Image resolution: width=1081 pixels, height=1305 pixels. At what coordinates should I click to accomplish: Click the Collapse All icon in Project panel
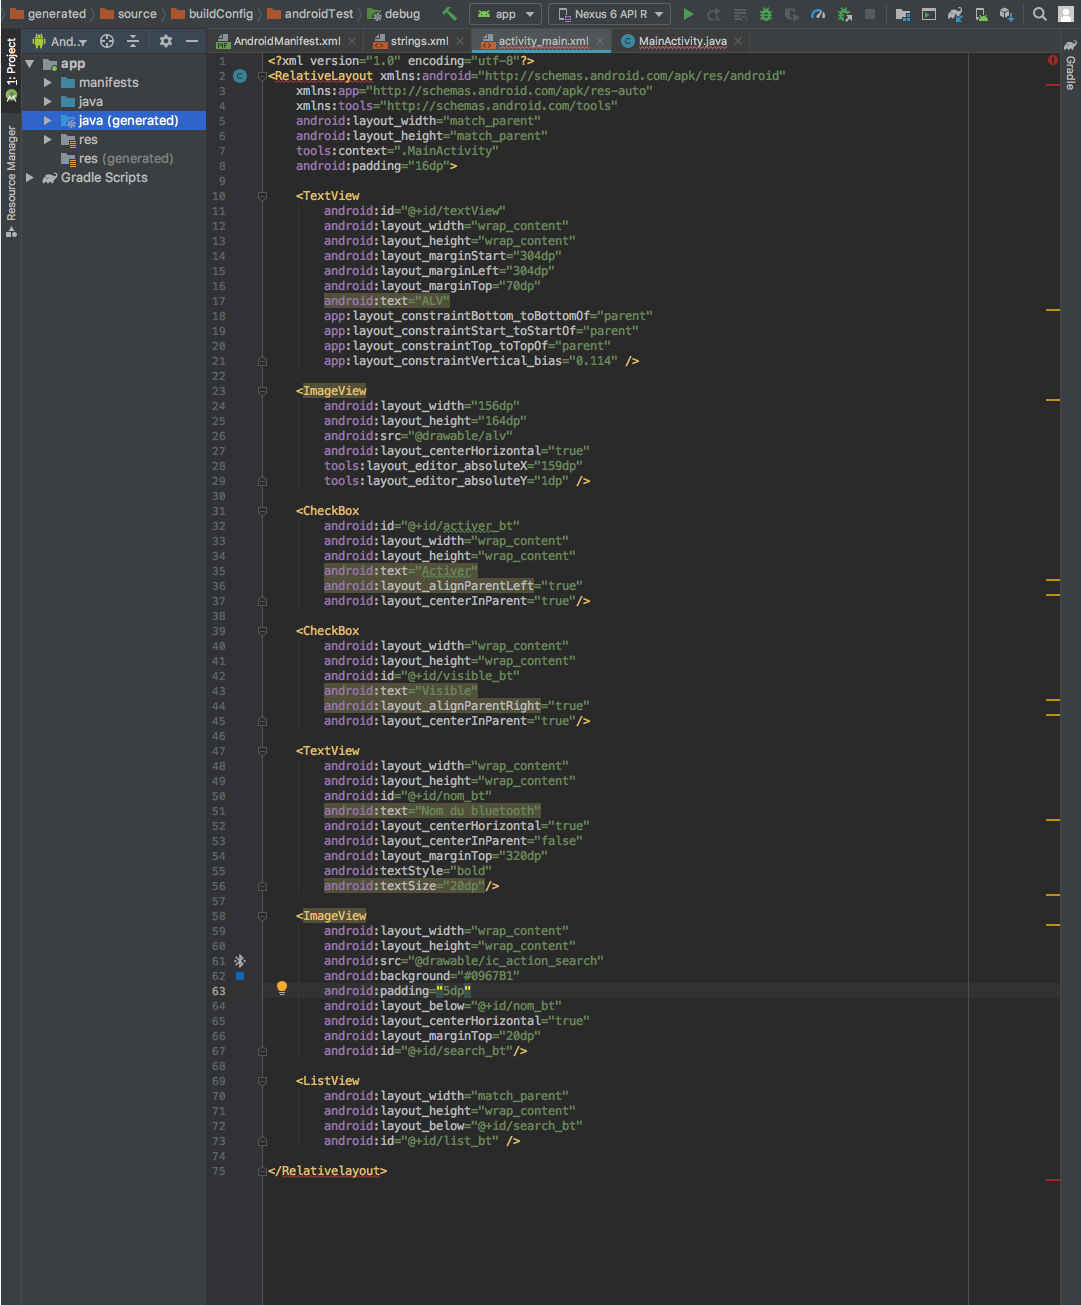[x=133, y=41]
